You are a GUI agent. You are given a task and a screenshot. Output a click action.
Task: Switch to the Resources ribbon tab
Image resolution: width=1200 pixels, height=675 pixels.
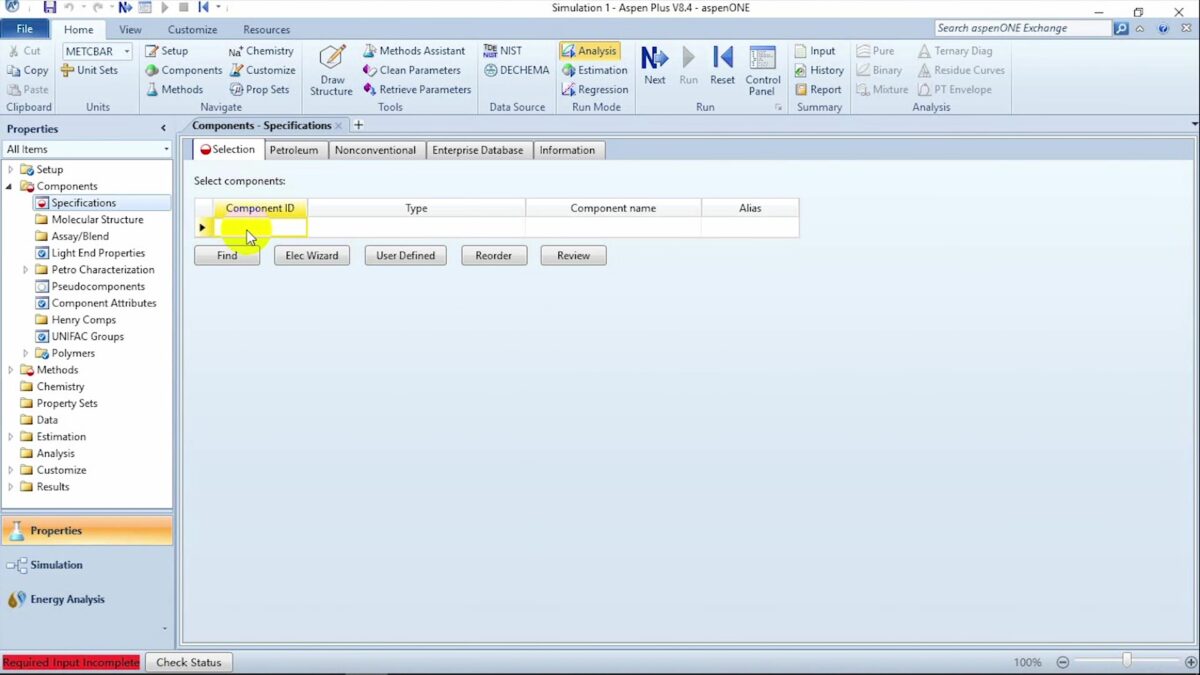coord(266,30)
